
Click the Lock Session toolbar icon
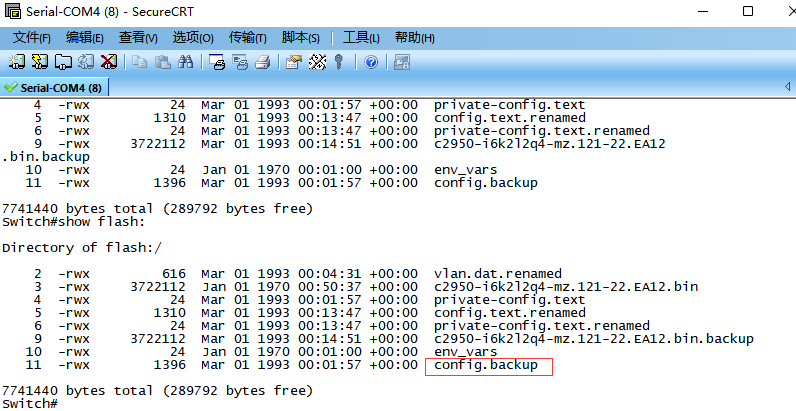tap(402, 62)
